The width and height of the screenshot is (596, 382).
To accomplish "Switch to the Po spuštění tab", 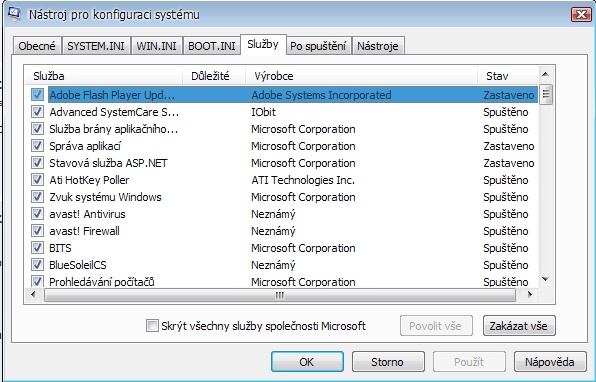I will pyautogui.click(x=318, y=46).
